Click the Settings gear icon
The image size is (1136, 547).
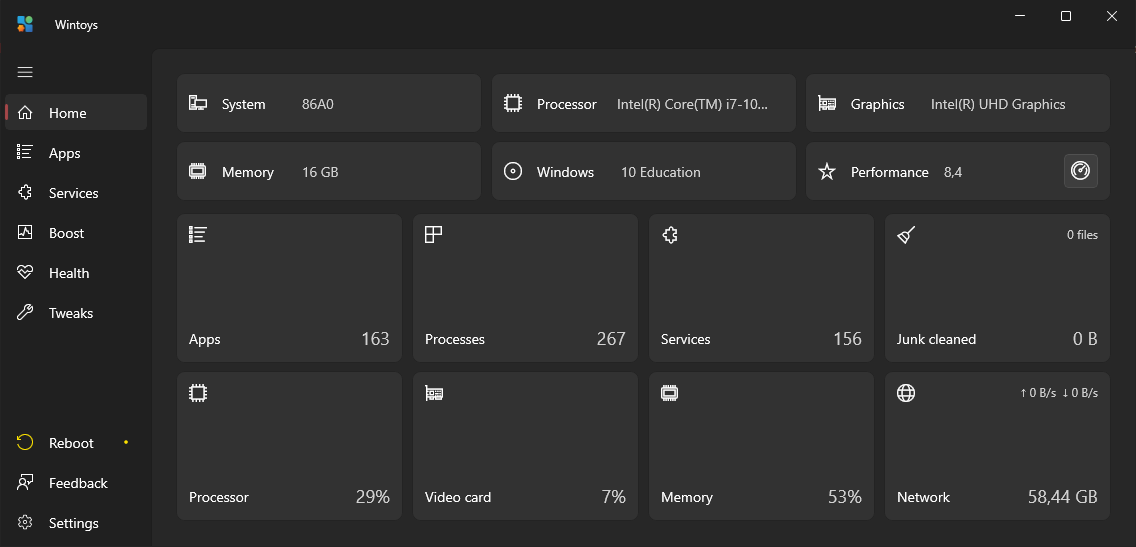(x=25, y=522)
